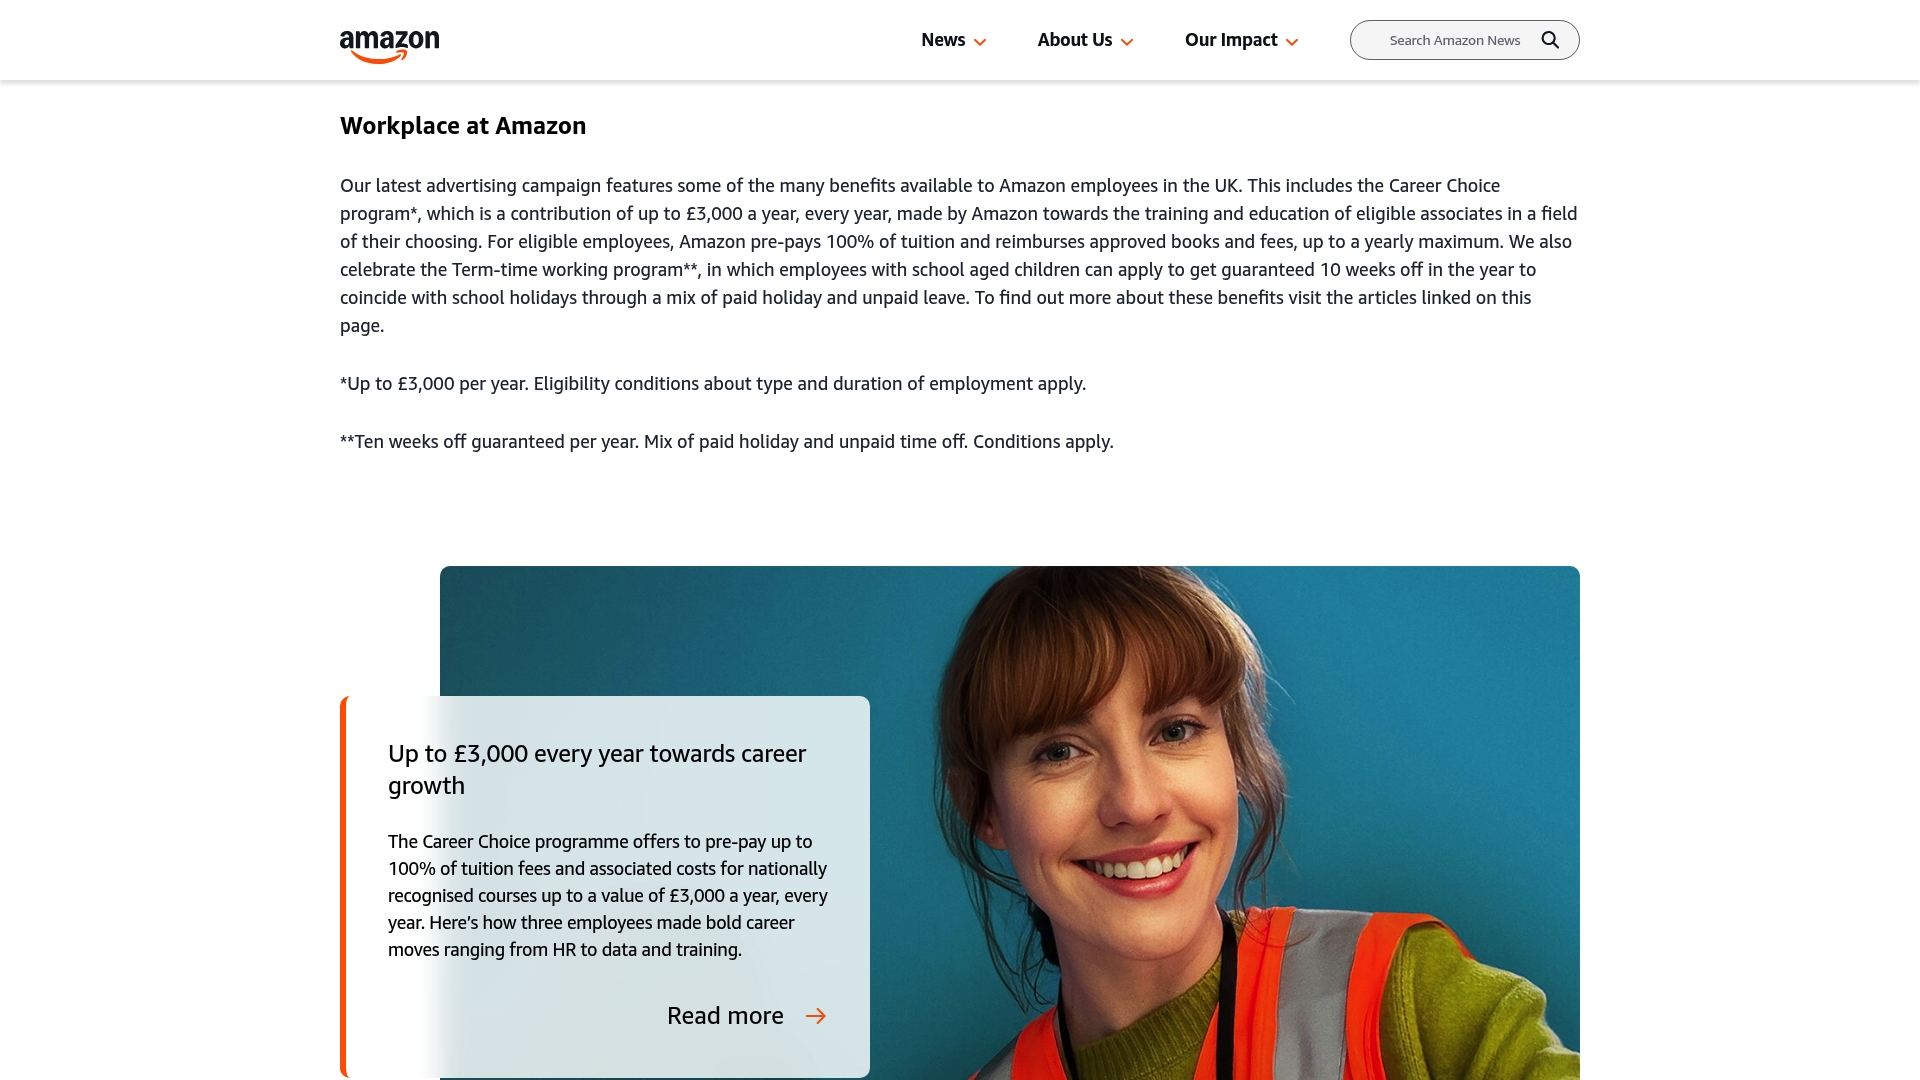Viewport: 1920px width, 1080px height.
Task: Expand the News dropdown chevron
Action: pyautogui.click(x=980, y=42)
